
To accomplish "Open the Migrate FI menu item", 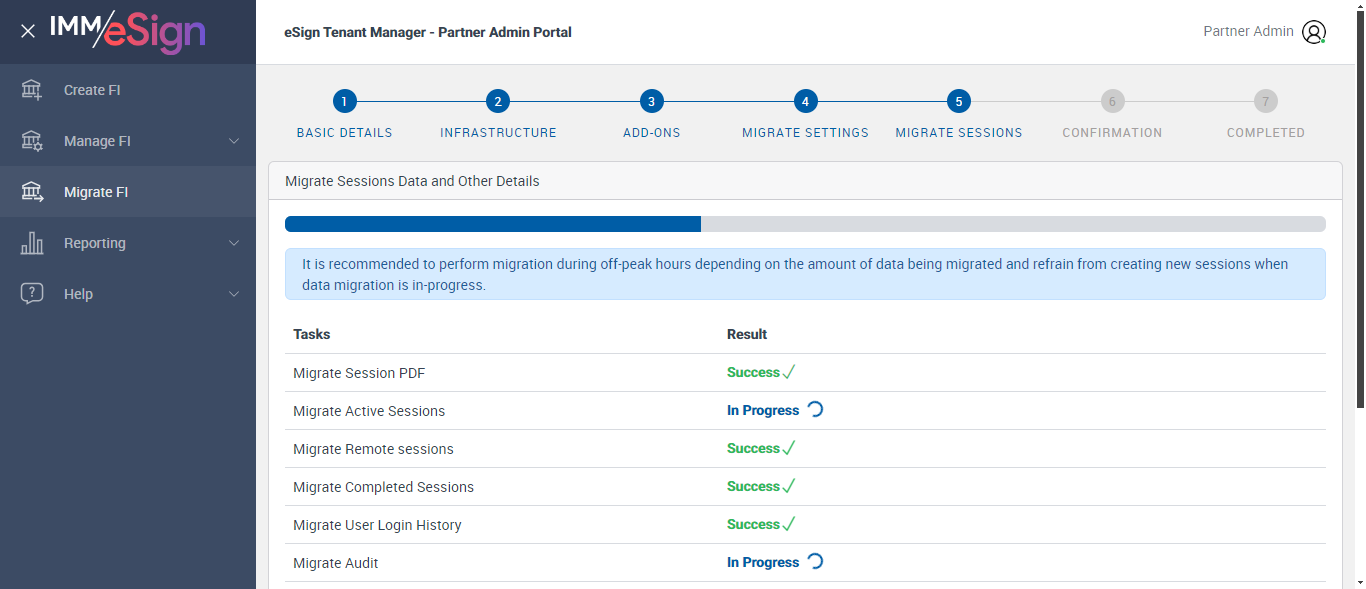I will 96,192.
